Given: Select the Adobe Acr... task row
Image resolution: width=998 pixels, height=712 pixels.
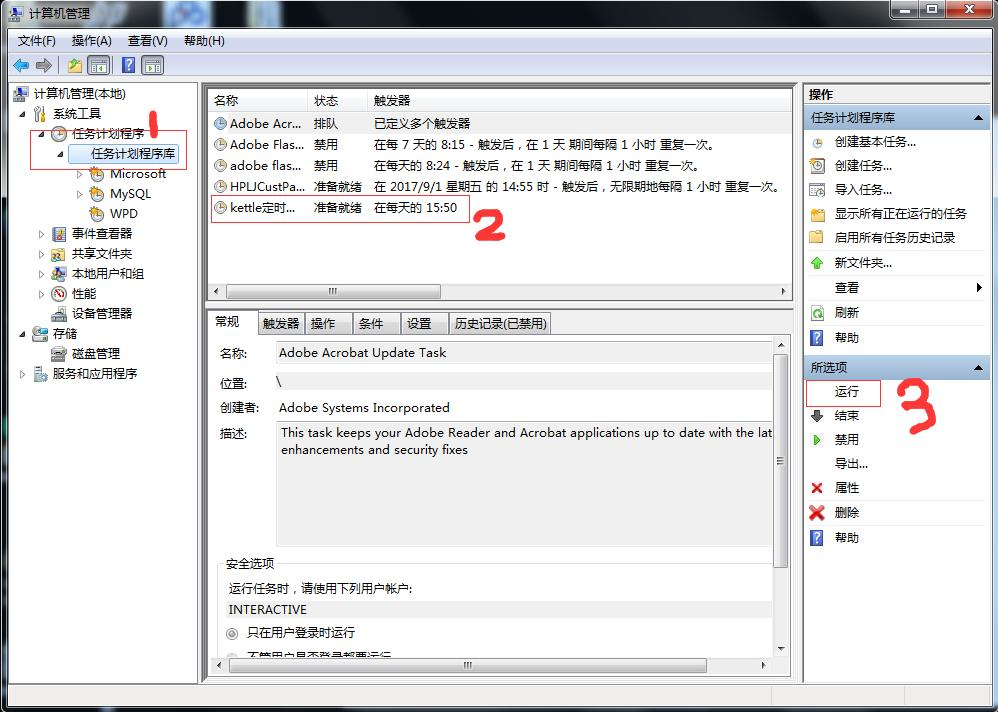Looking at the screenshot, I should pos(500,123).
